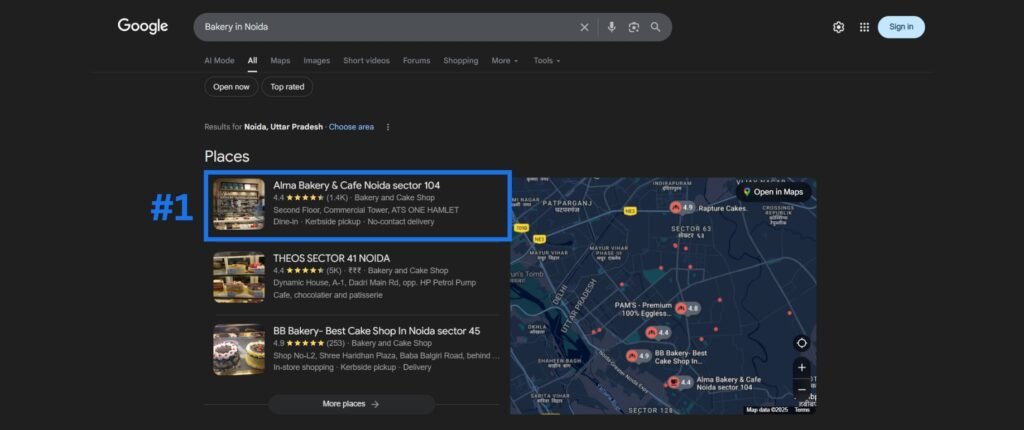Open the Google apps grid
This screenshot has width=1024, height=430.
864,27
